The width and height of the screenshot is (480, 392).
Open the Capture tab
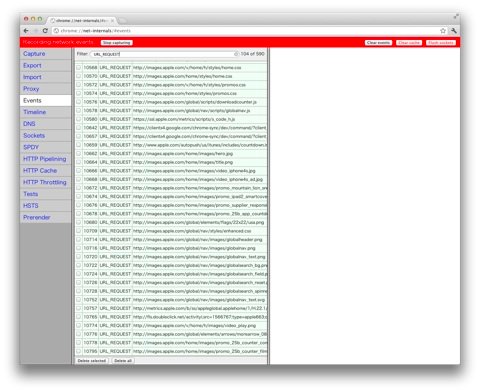point(45,54)
